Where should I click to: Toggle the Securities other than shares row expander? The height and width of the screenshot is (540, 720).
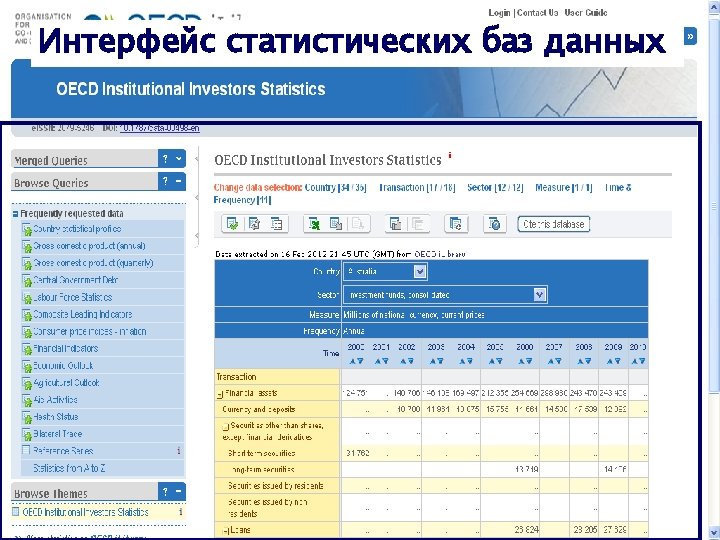tap(225, 426)
